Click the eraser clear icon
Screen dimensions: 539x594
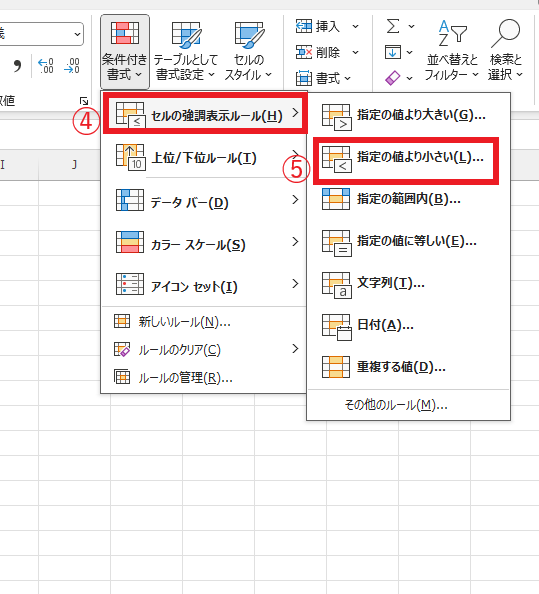[393, 78]
